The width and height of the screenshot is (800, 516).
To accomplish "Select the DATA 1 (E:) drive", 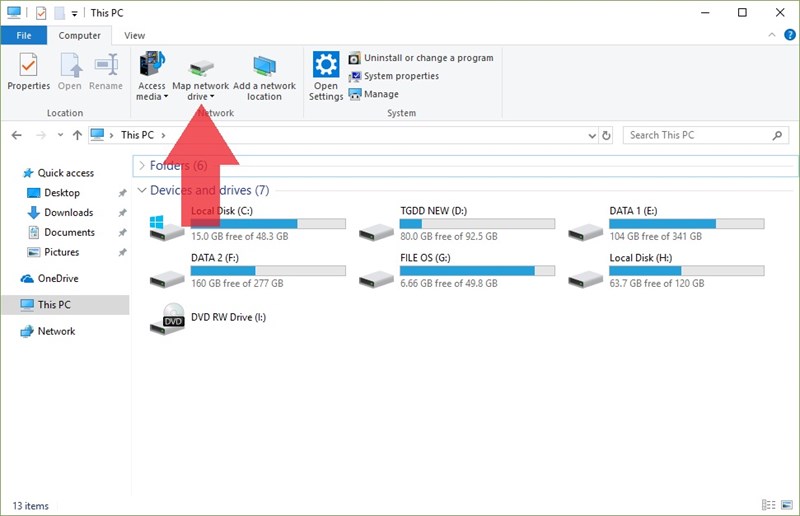I will [x=666, y=224].
